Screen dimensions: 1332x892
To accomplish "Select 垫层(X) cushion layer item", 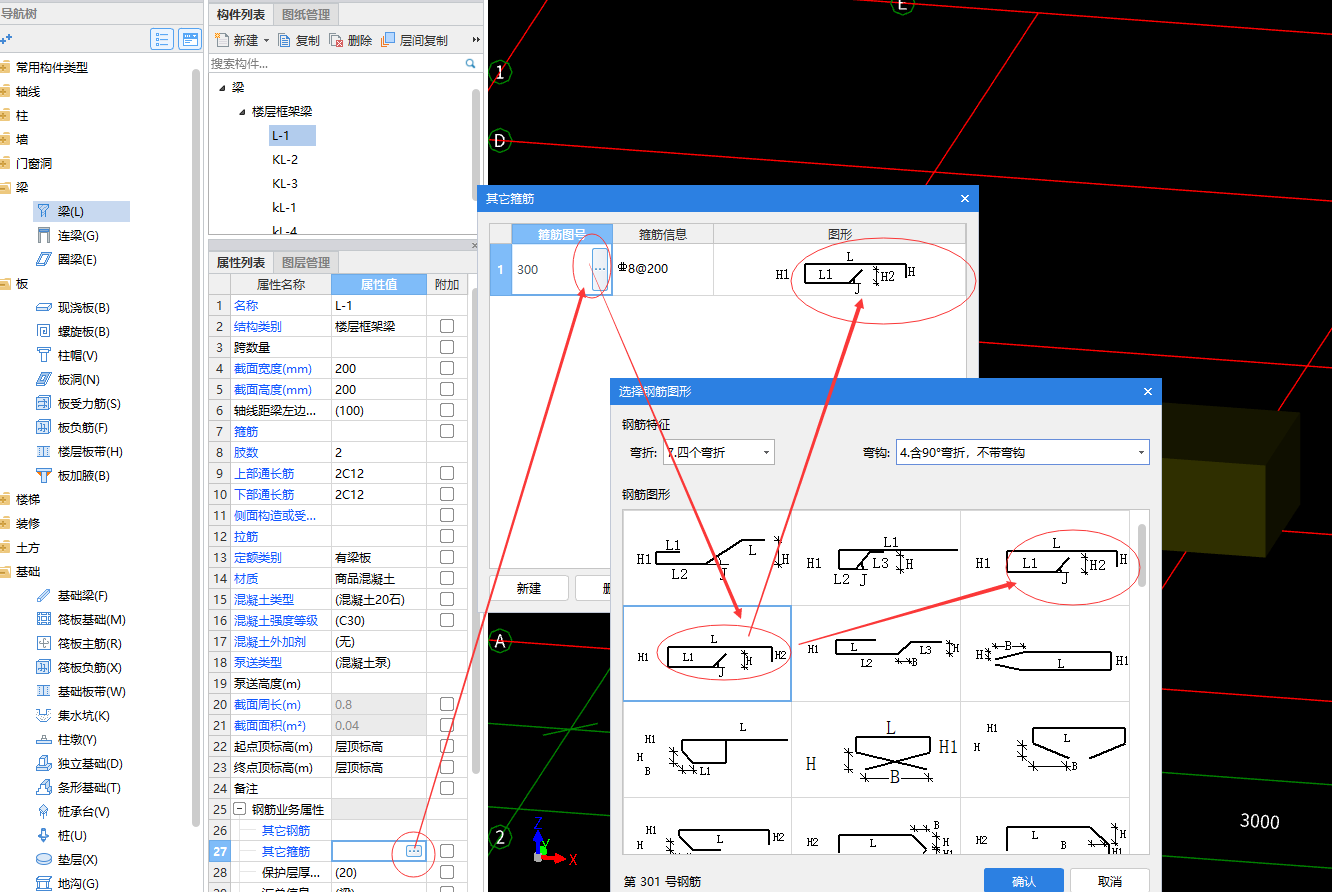I will 78,859.
